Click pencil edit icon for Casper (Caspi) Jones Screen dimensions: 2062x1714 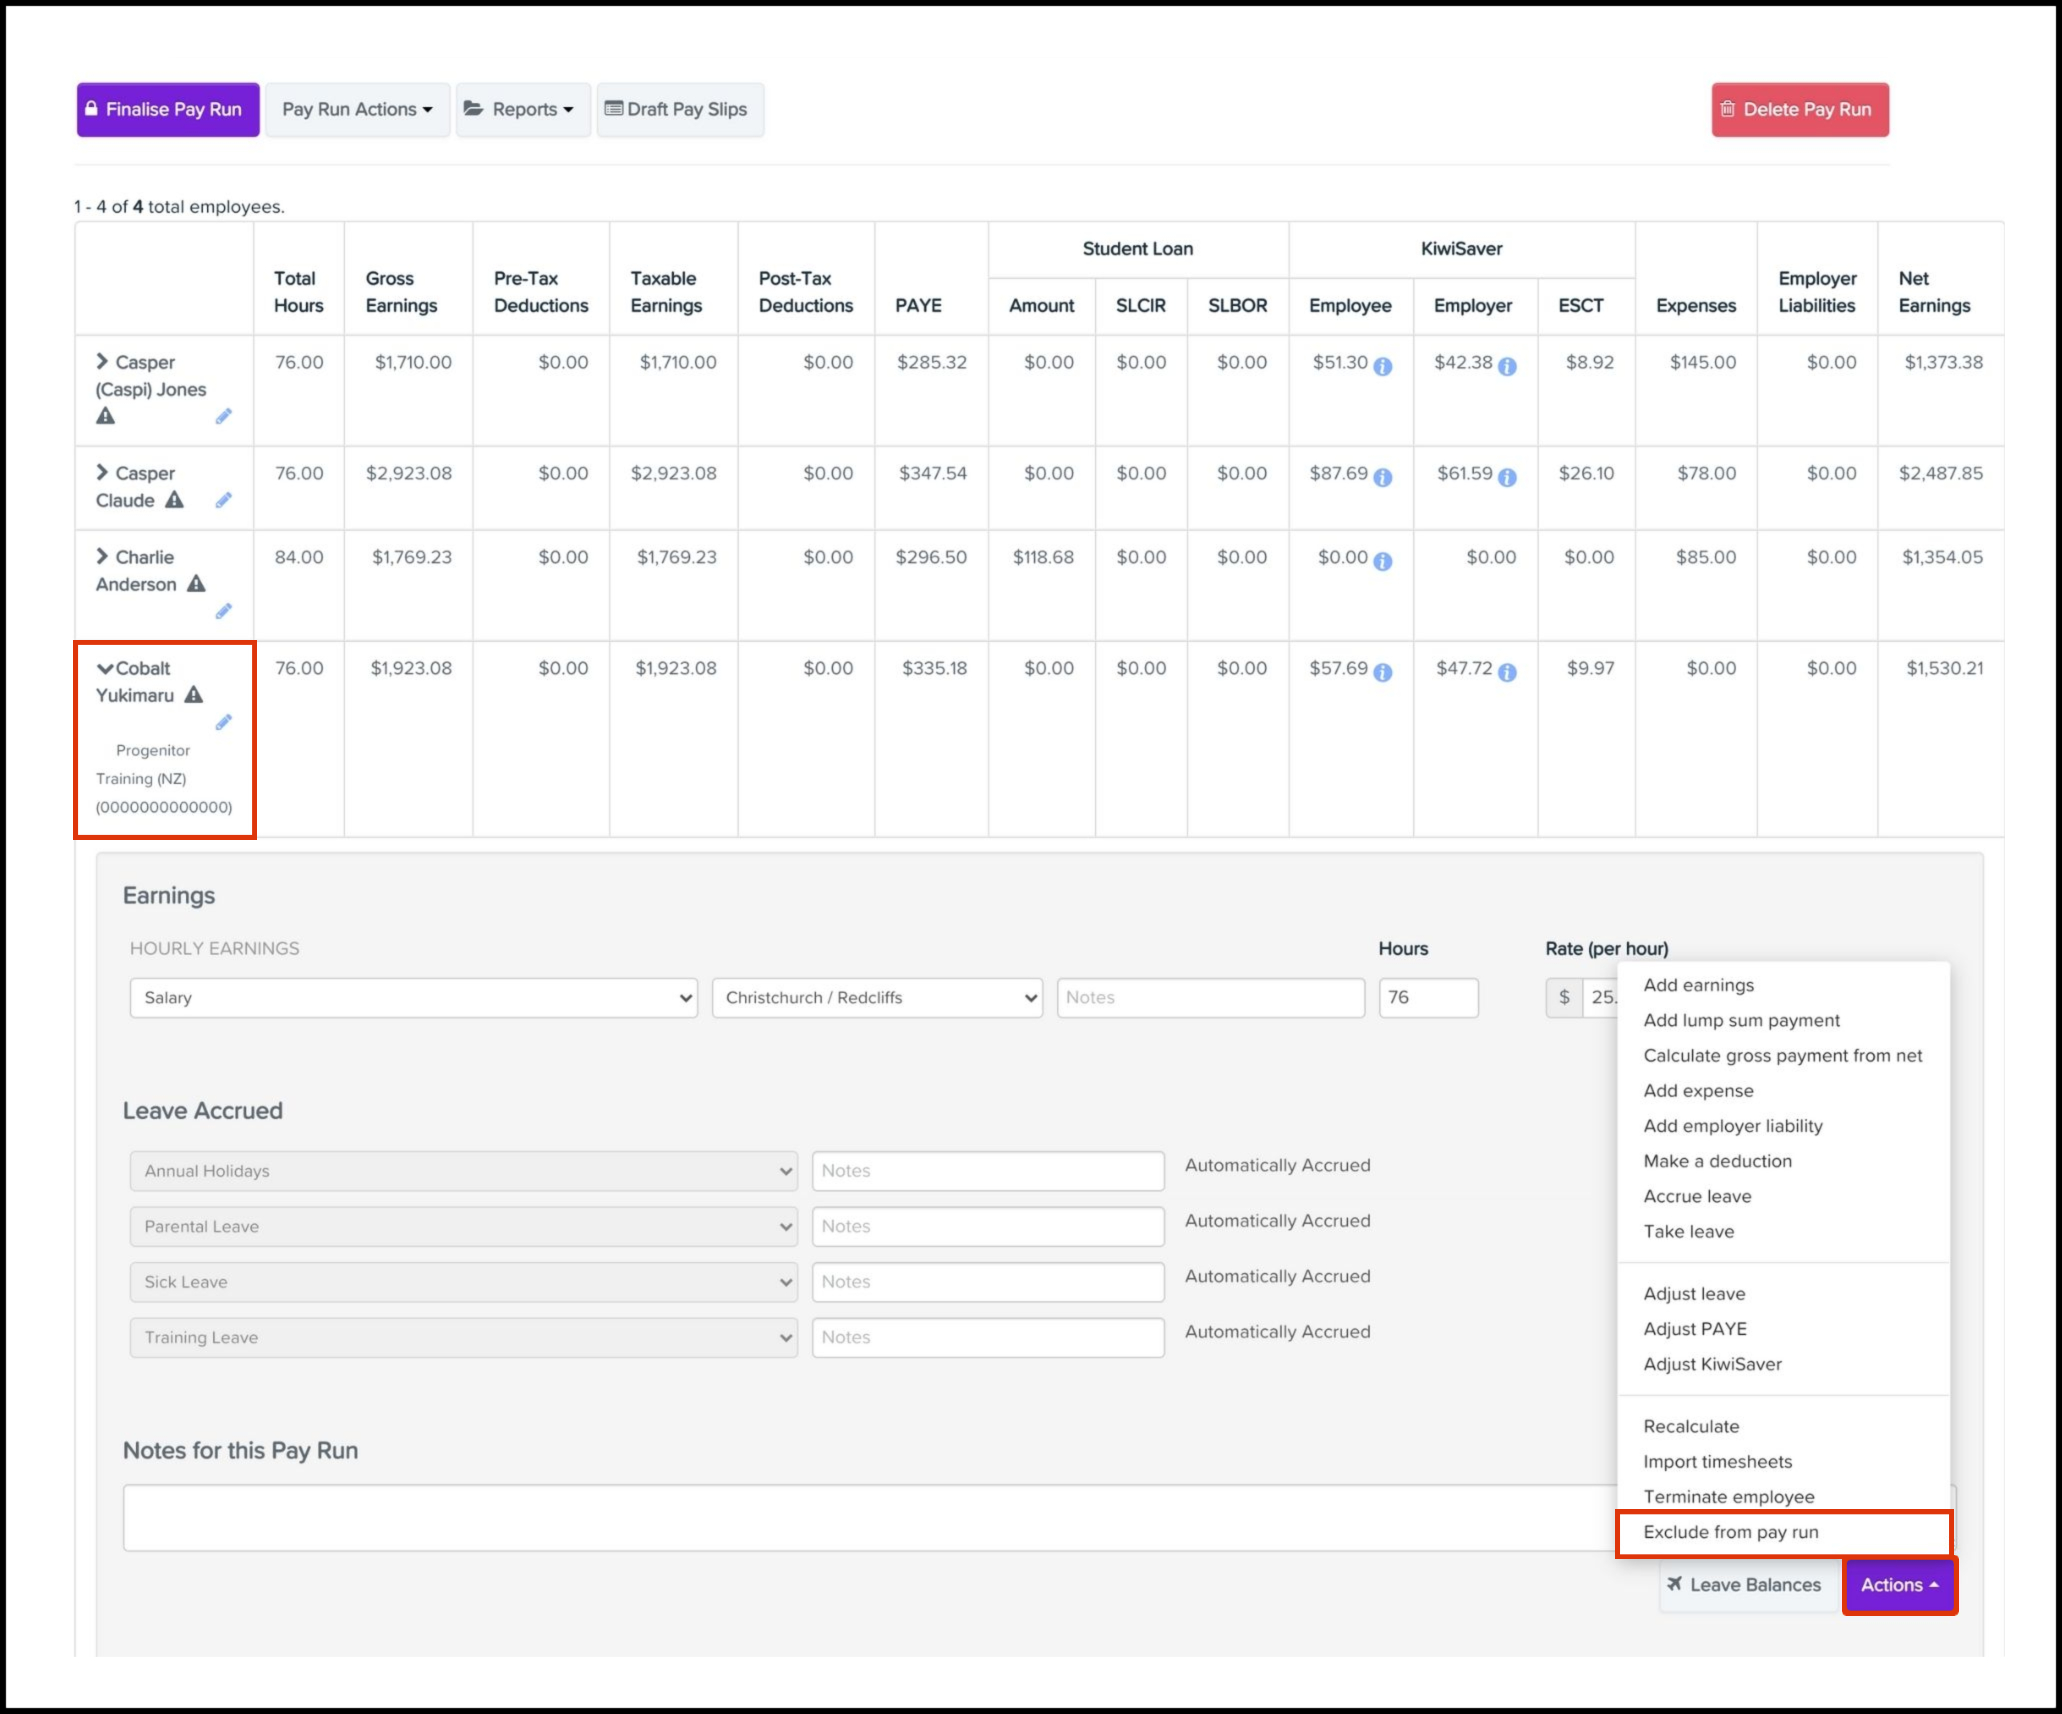pyautogui.click(x=223, y=416)
